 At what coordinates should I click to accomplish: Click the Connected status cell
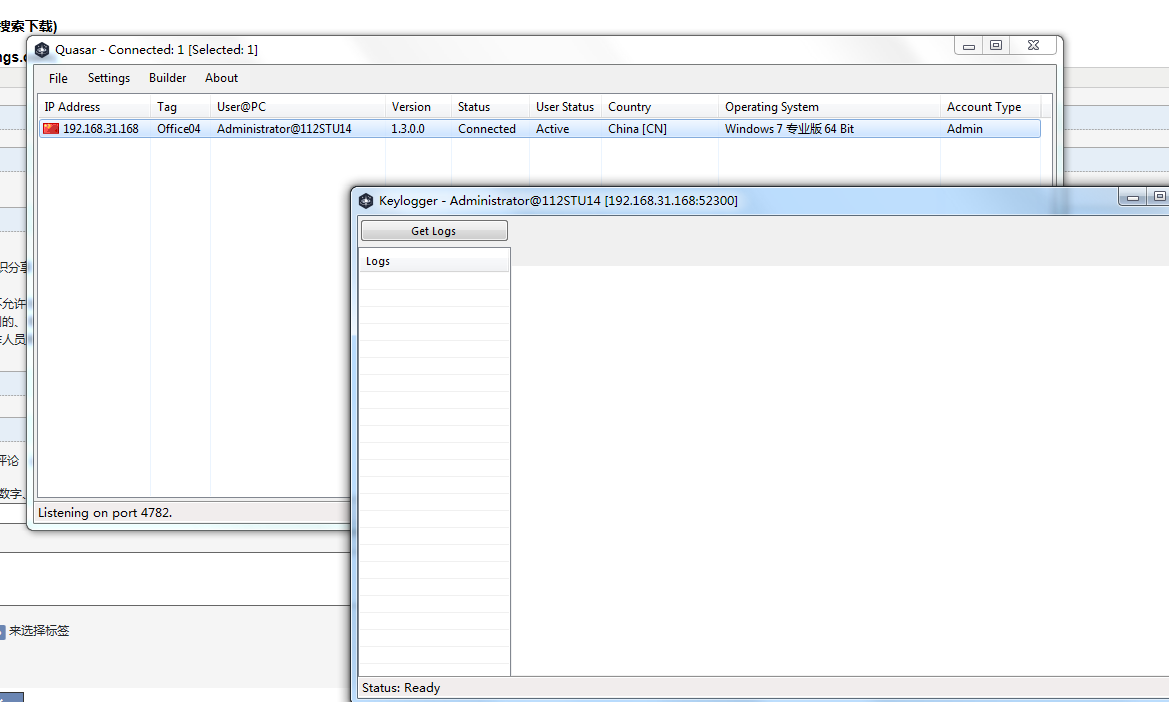point(487,129)
